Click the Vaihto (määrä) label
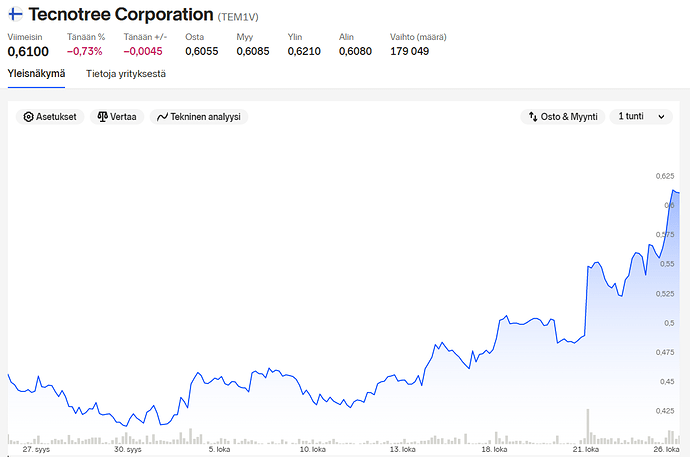Viewport: 690px width, 457px height. [418, 37]
